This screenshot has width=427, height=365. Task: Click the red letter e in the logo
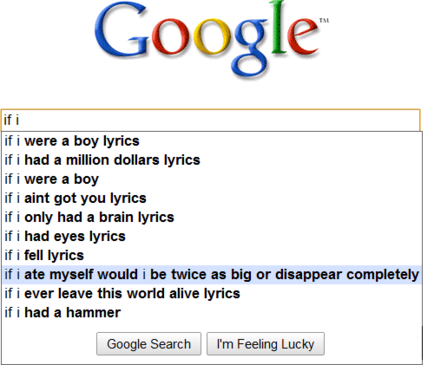point(301,37)
